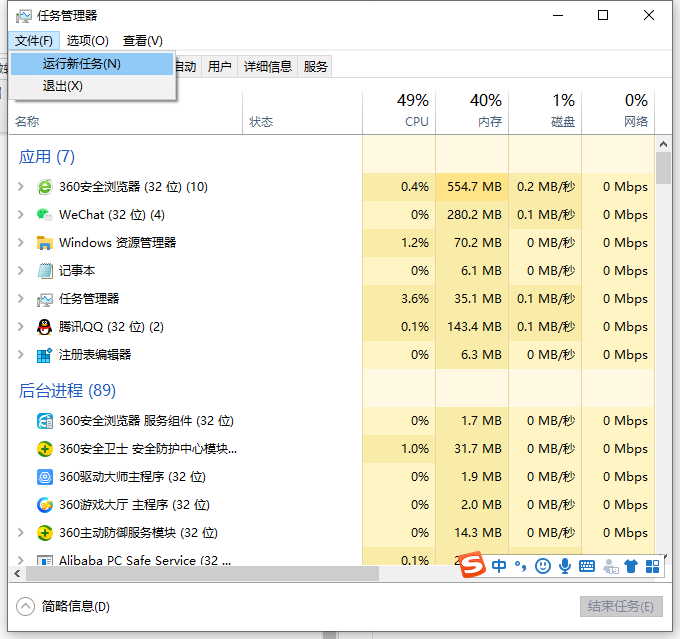Choose 运行新任务 from the File menu
680x639 pixels.
[82, 64]
